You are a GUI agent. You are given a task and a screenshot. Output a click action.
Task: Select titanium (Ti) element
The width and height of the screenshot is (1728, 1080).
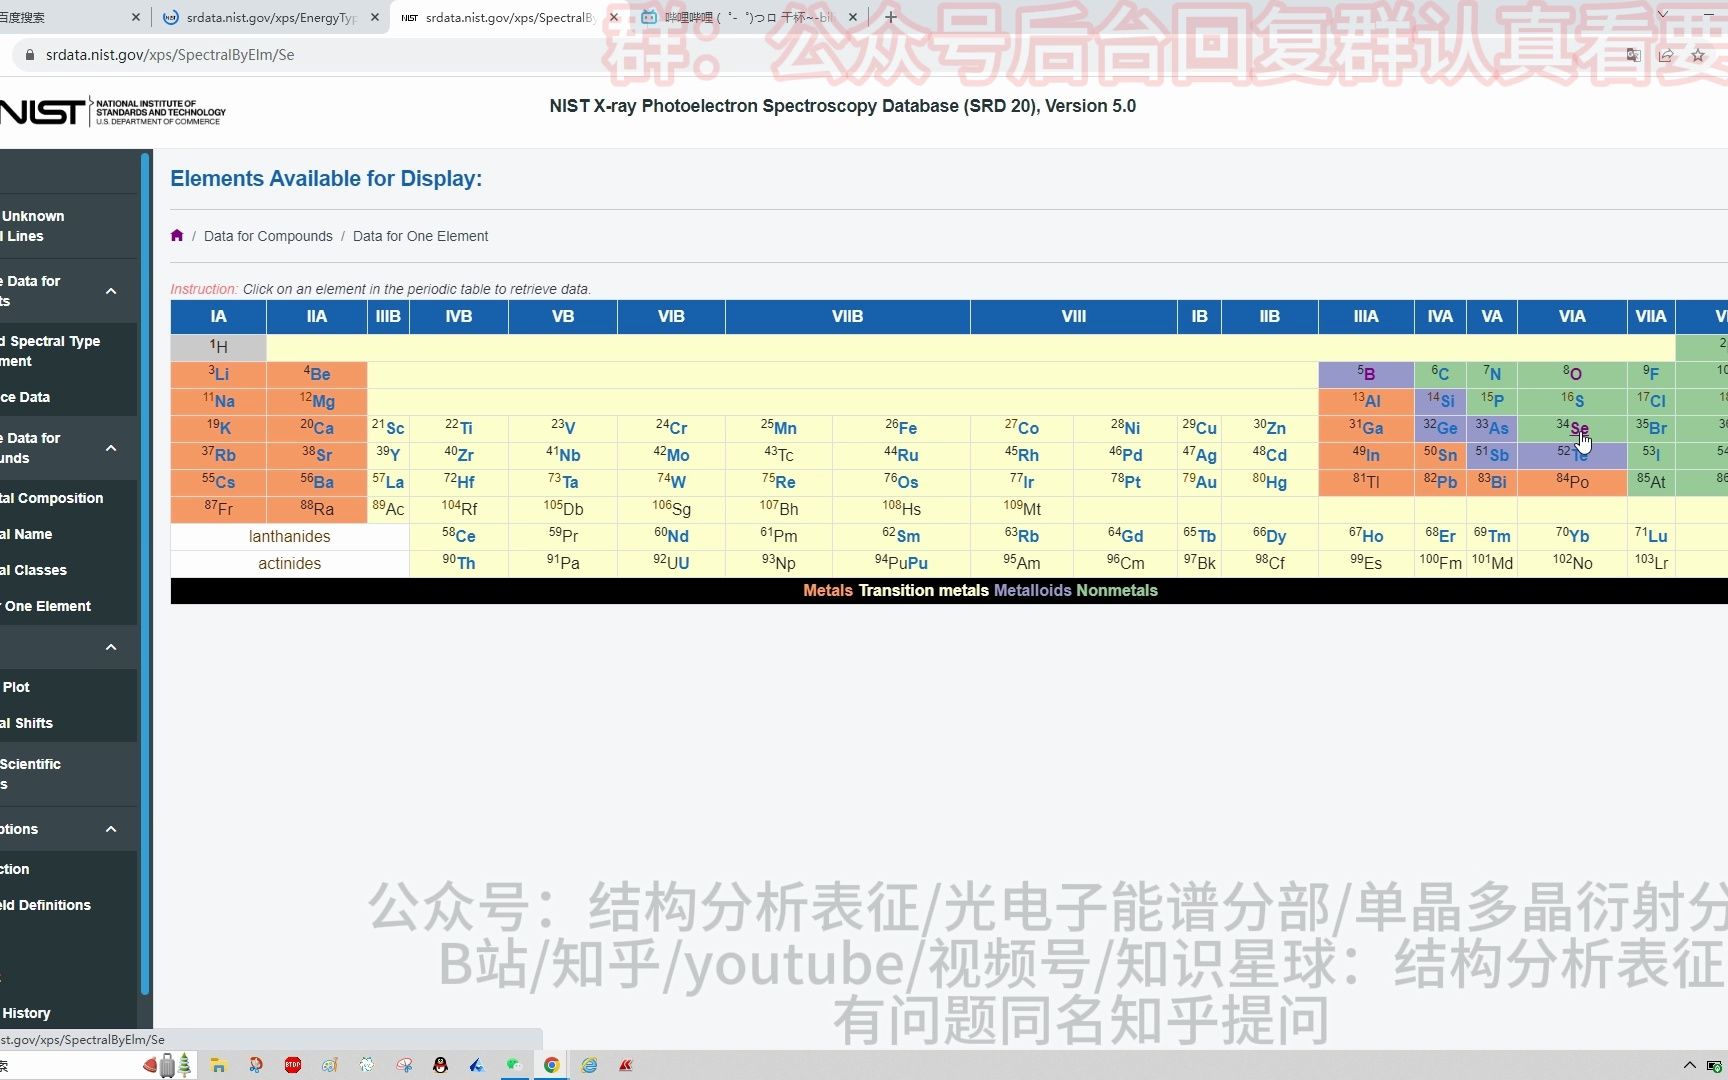[x=459, y=428]
